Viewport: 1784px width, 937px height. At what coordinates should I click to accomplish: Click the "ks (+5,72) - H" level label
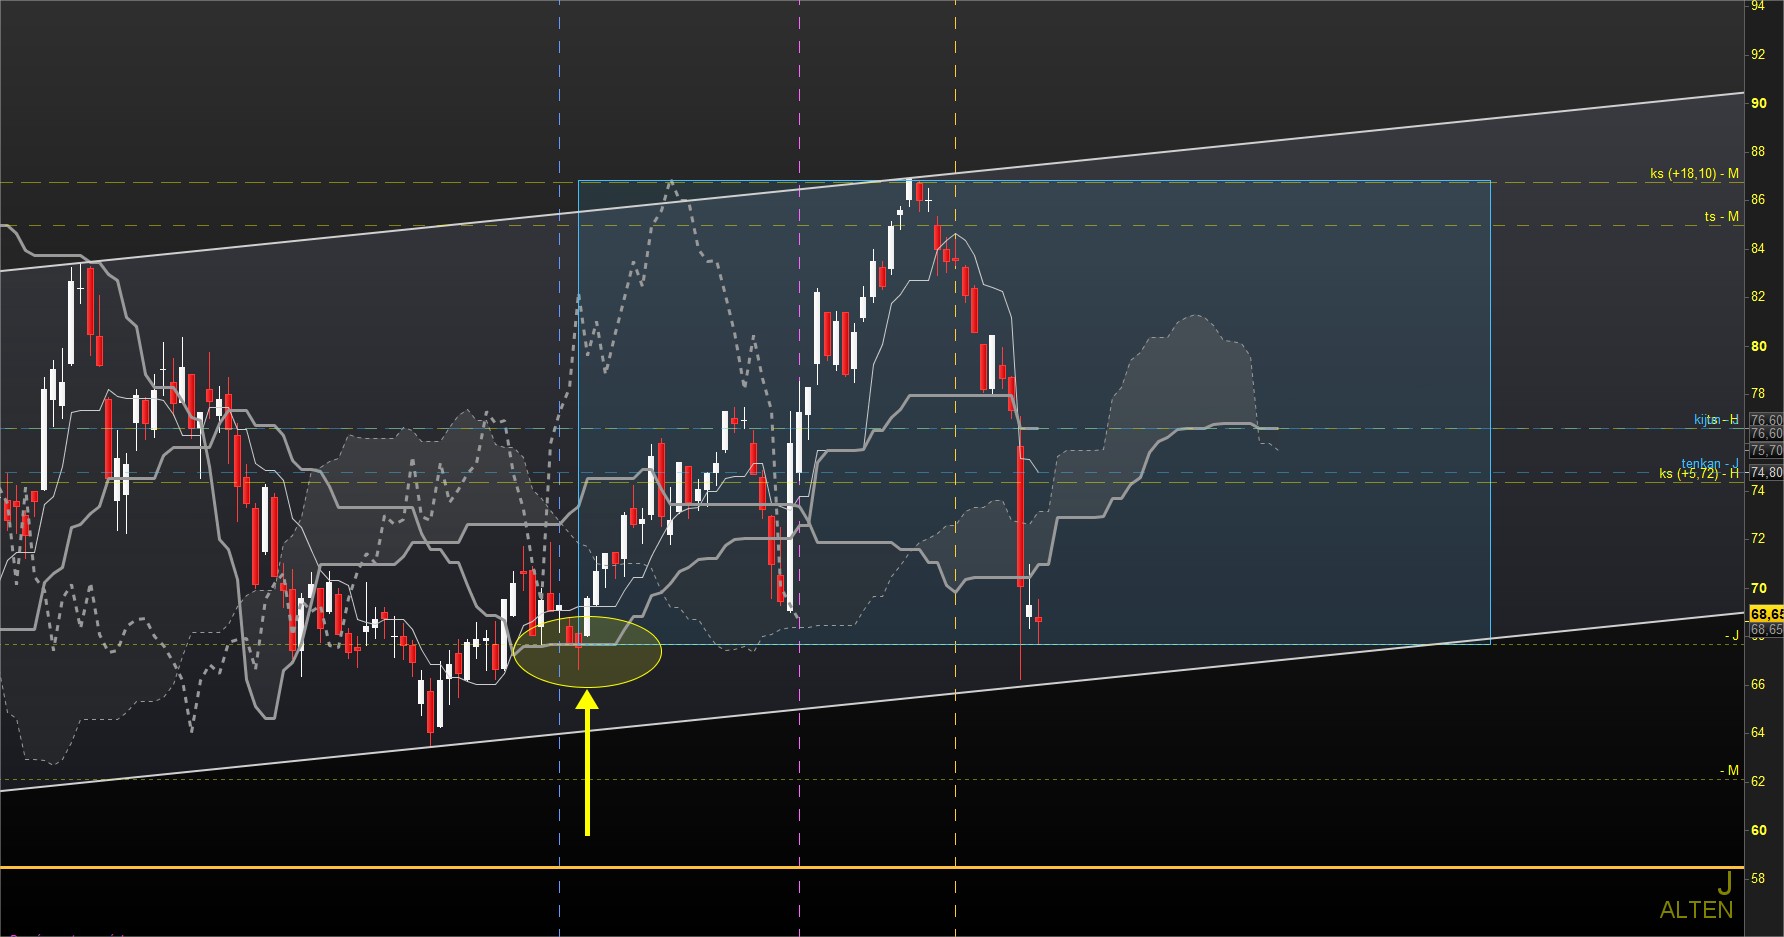(1698, 473)
